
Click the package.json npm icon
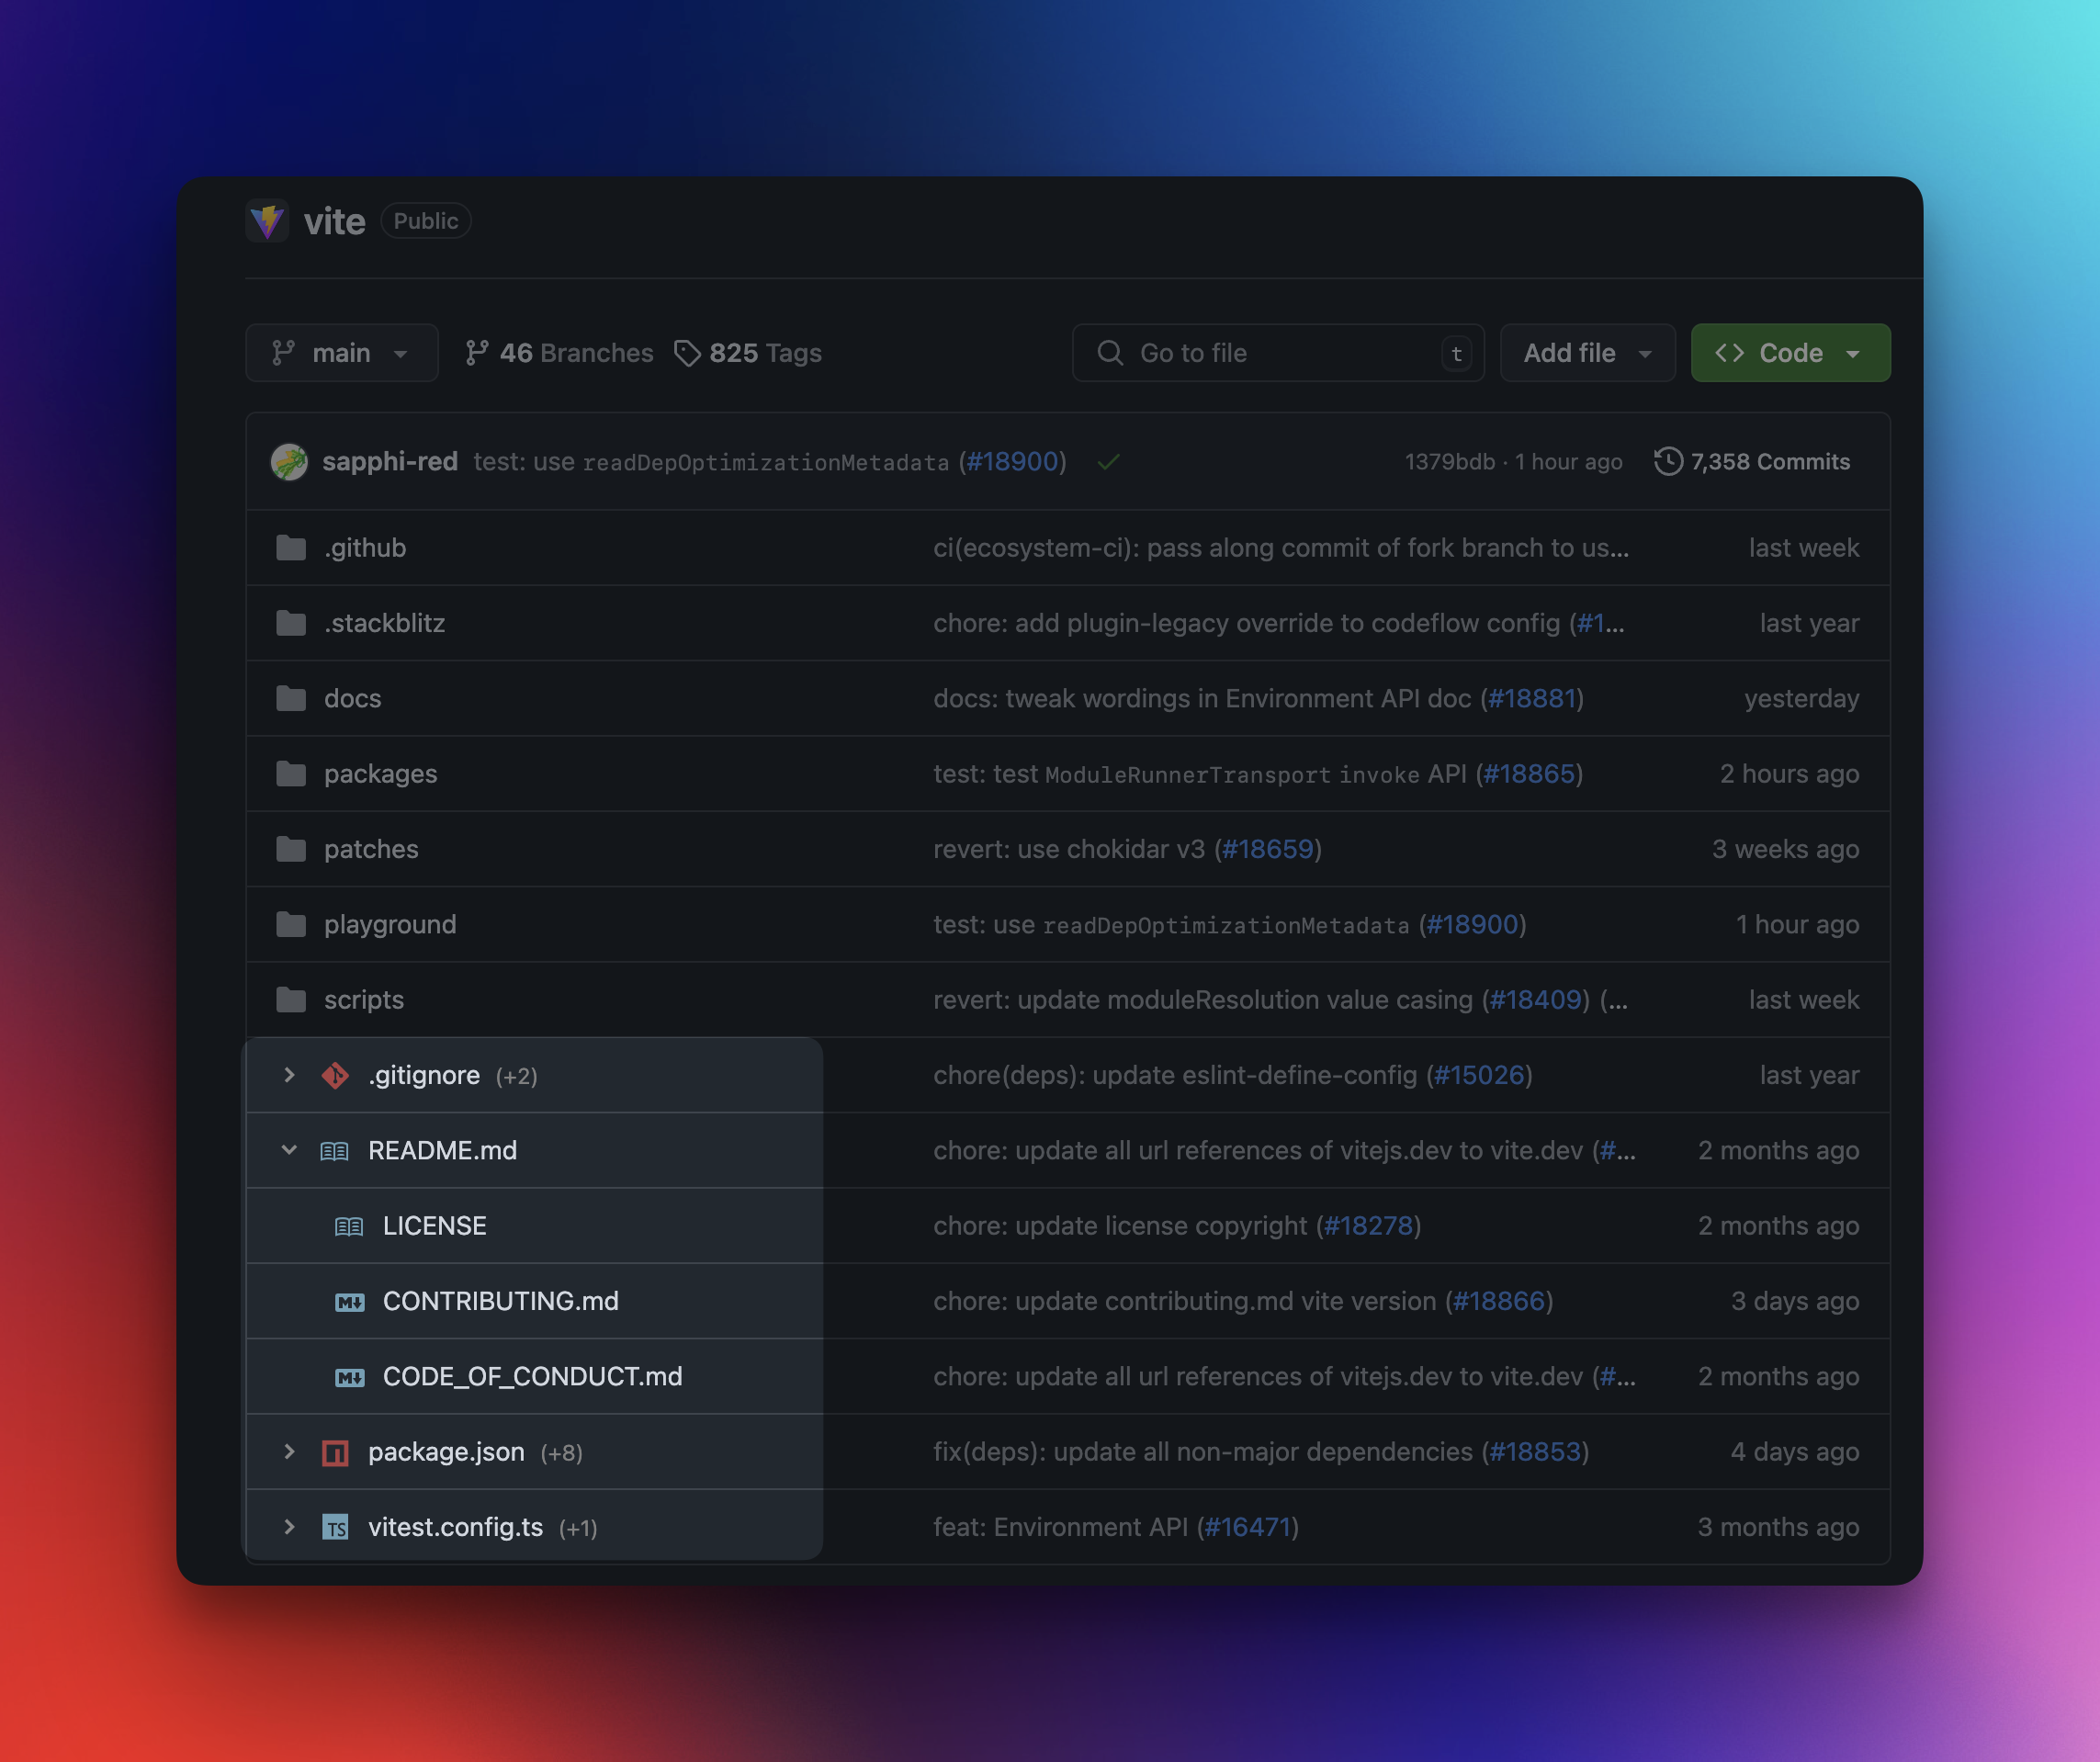[x=335, y=1453]
